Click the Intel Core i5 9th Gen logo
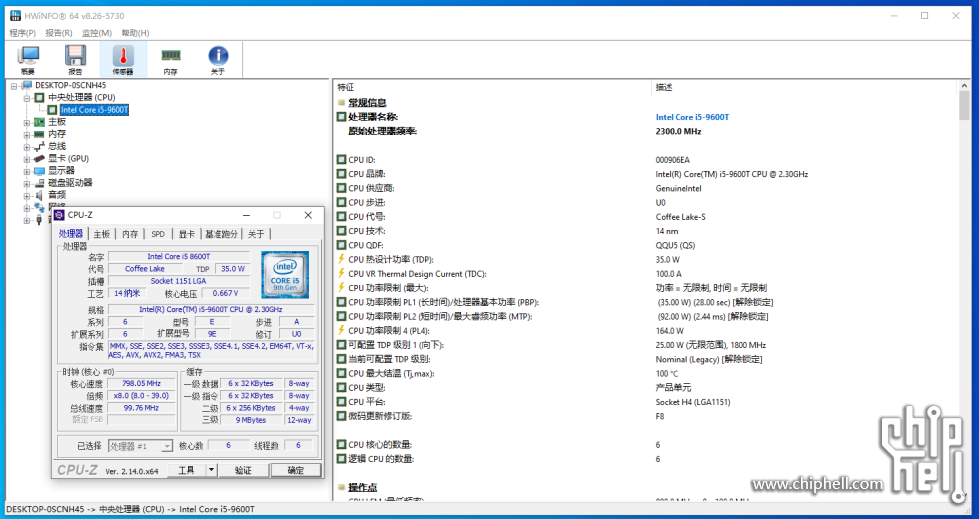979x519 pixels. 285,274
